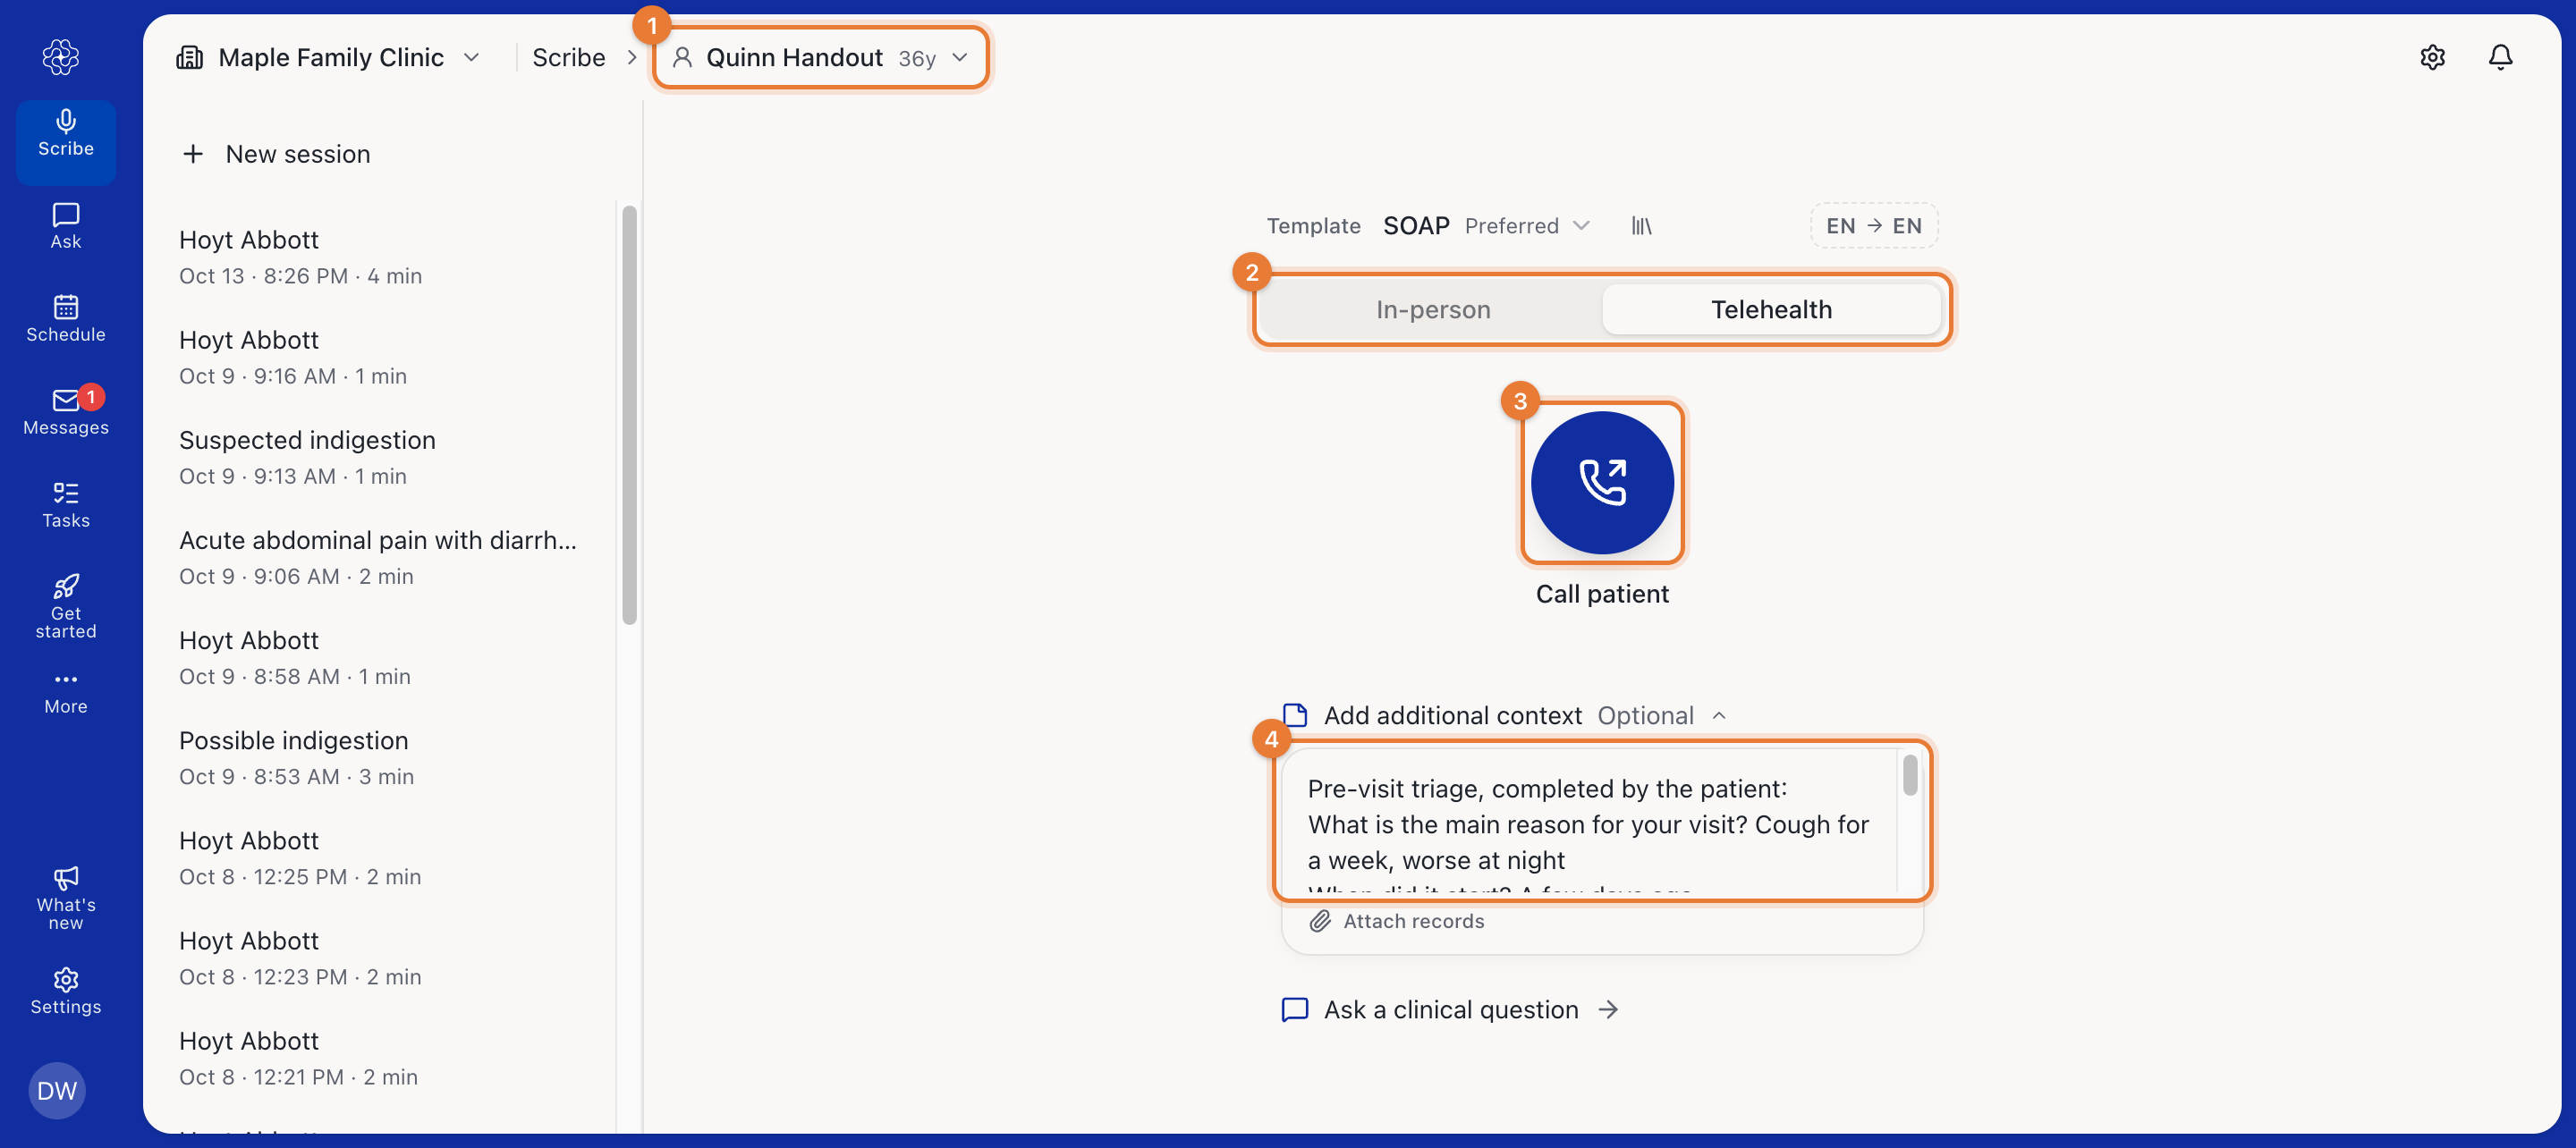The height and width of the screenshot is (1148, 2576).
Task: Open Ask a clinical question link
Action: click(x=1450, y=1010)
